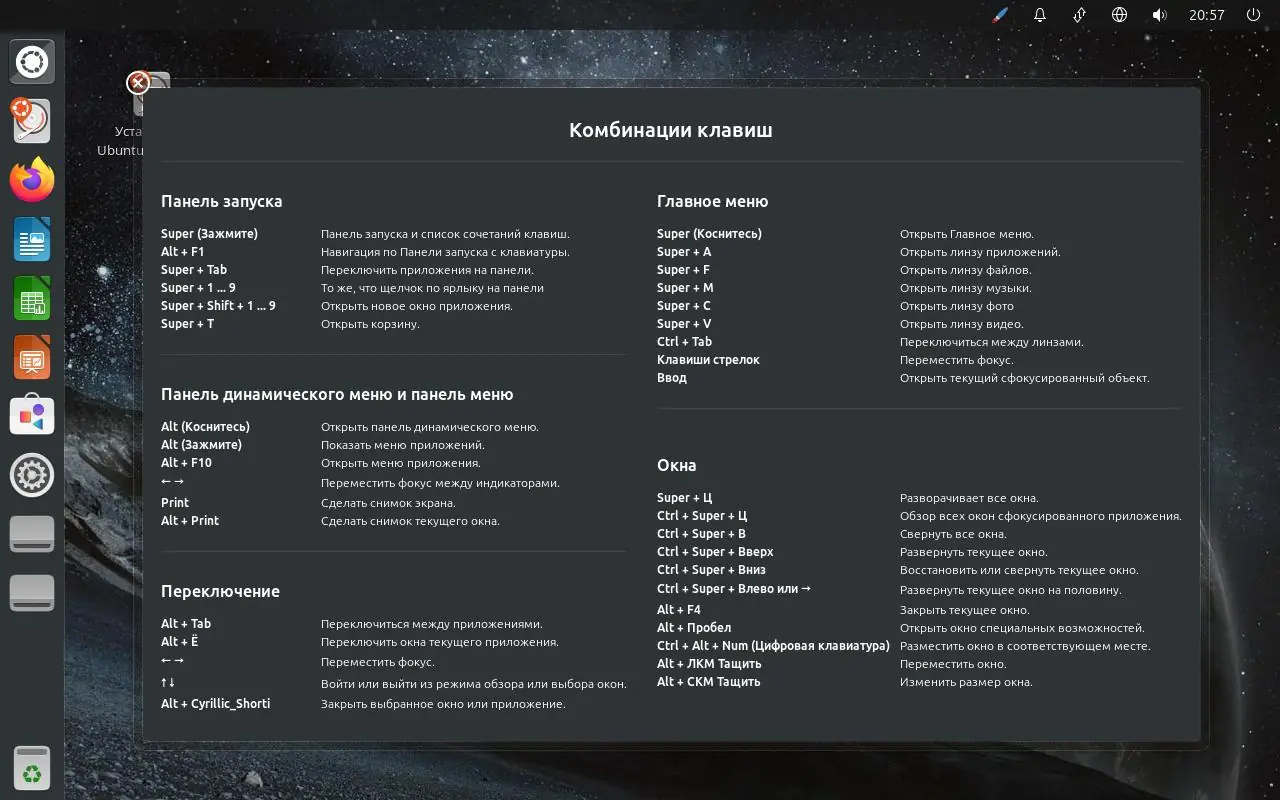Launch LibreOffice Impress presentation app
This screenshot has width=1280, height=800.
pos(32,358)
